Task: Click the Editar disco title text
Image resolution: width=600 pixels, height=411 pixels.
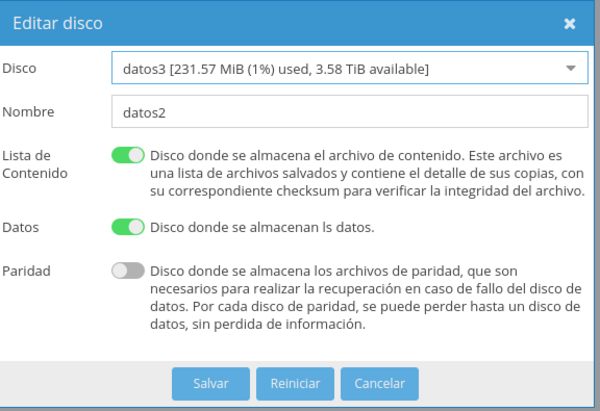Action: [x=58, y=22]
